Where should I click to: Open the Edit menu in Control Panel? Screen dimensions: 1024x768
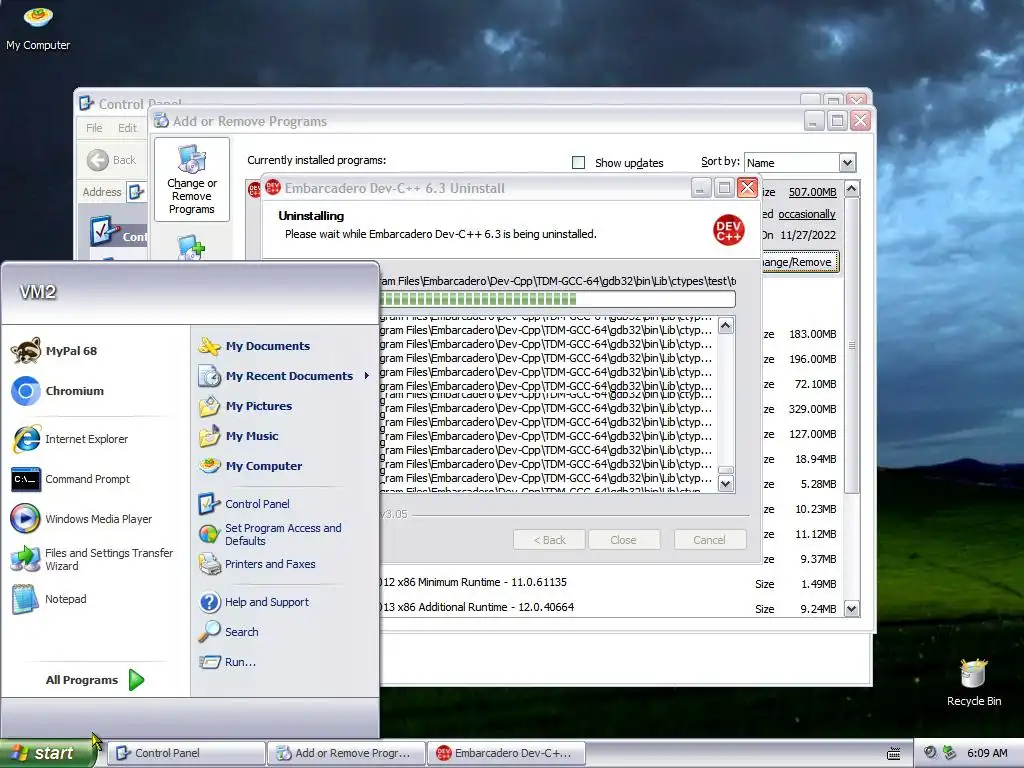127,128
